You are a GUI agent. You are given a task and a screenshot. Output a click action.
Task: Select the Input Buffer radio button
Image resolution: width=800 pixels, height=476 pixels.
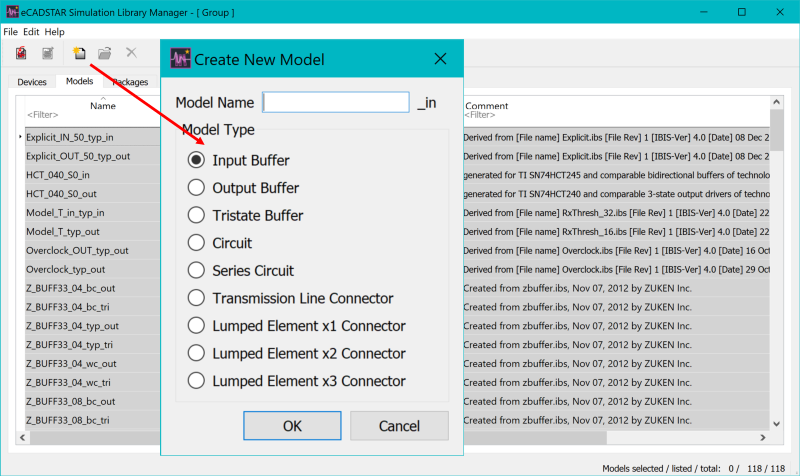coord(196,160)
